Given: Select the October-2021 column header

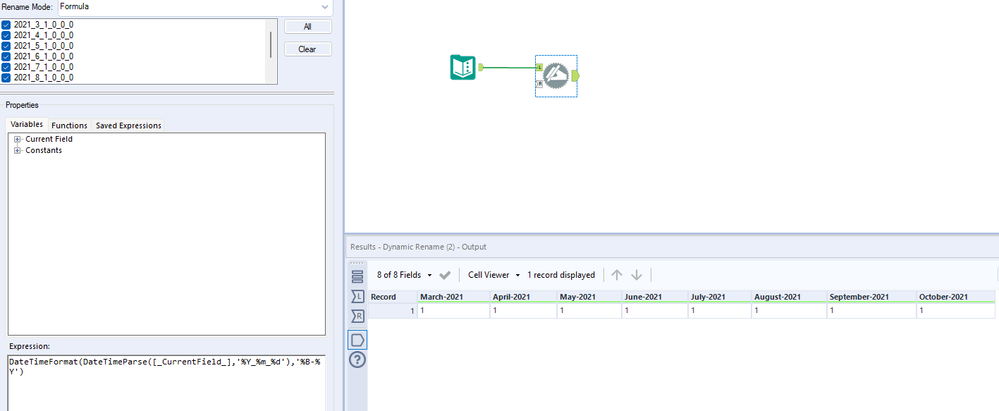Looking at the screenshot, I should tap(955, 297).
